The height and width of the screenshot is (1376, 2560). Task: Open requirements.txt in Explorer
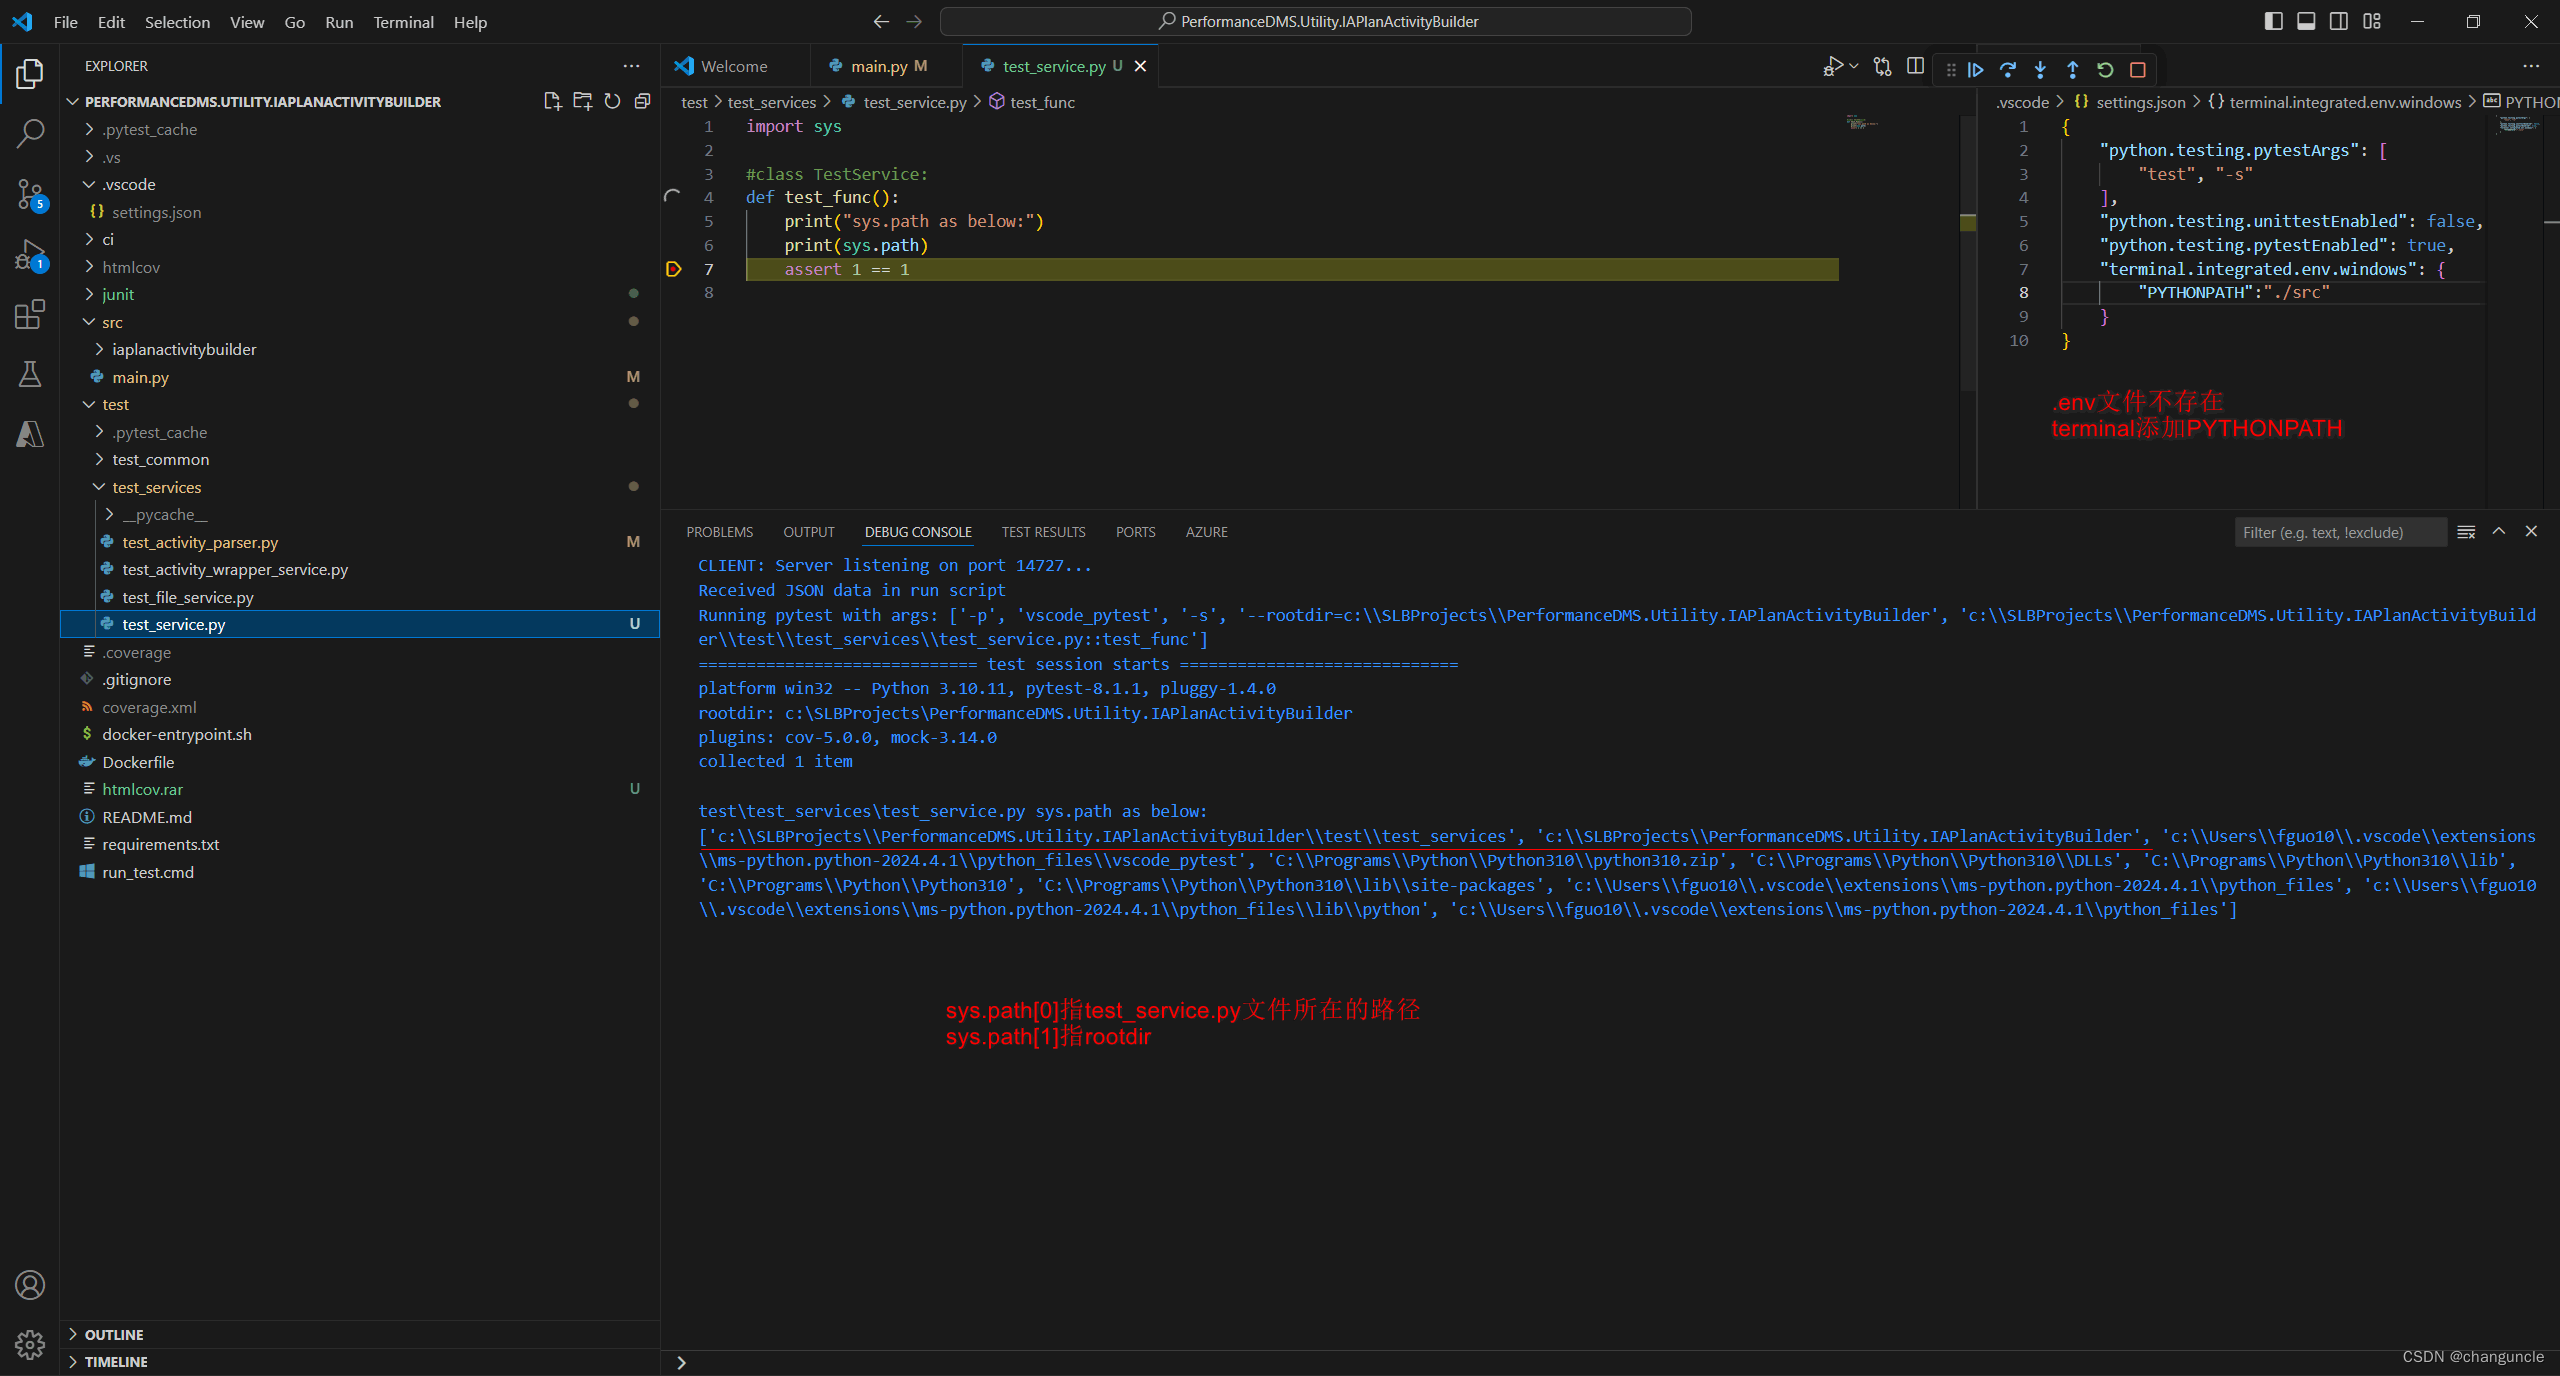[360, 844]
